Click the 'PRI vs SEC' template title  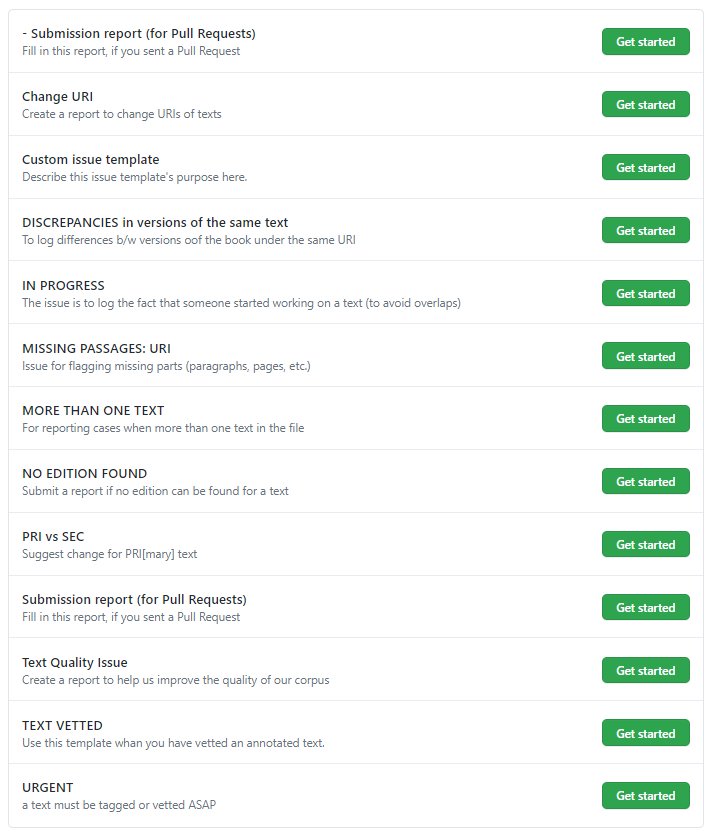53,537
